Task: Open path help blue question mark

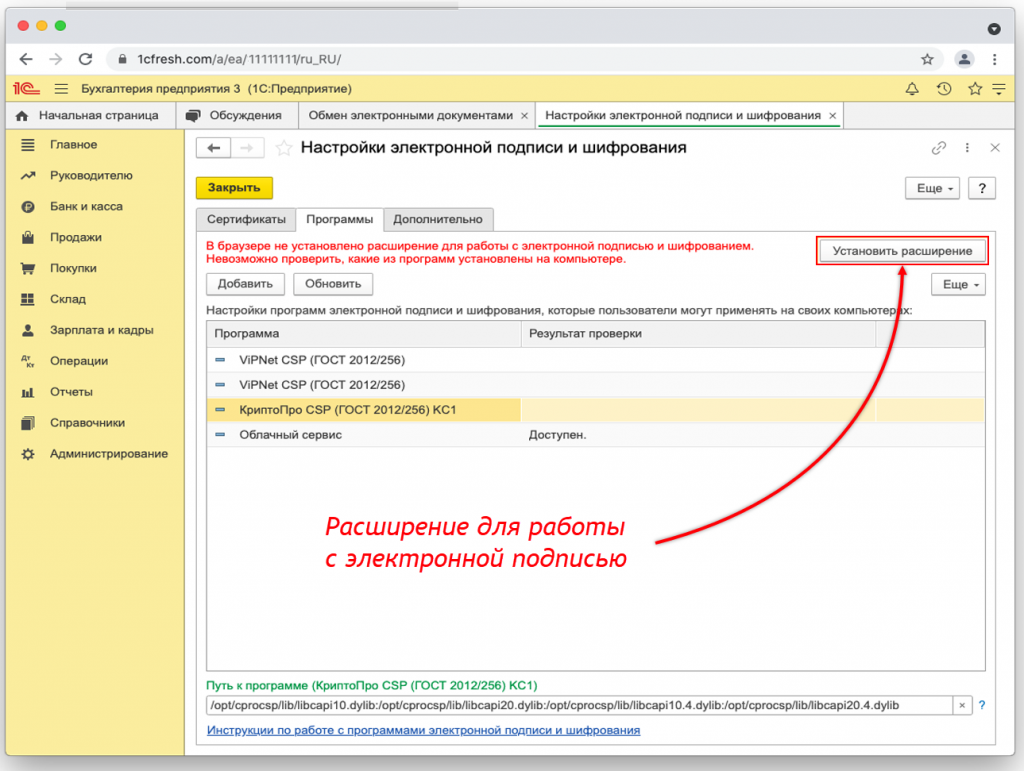Action: coord(982,706)
